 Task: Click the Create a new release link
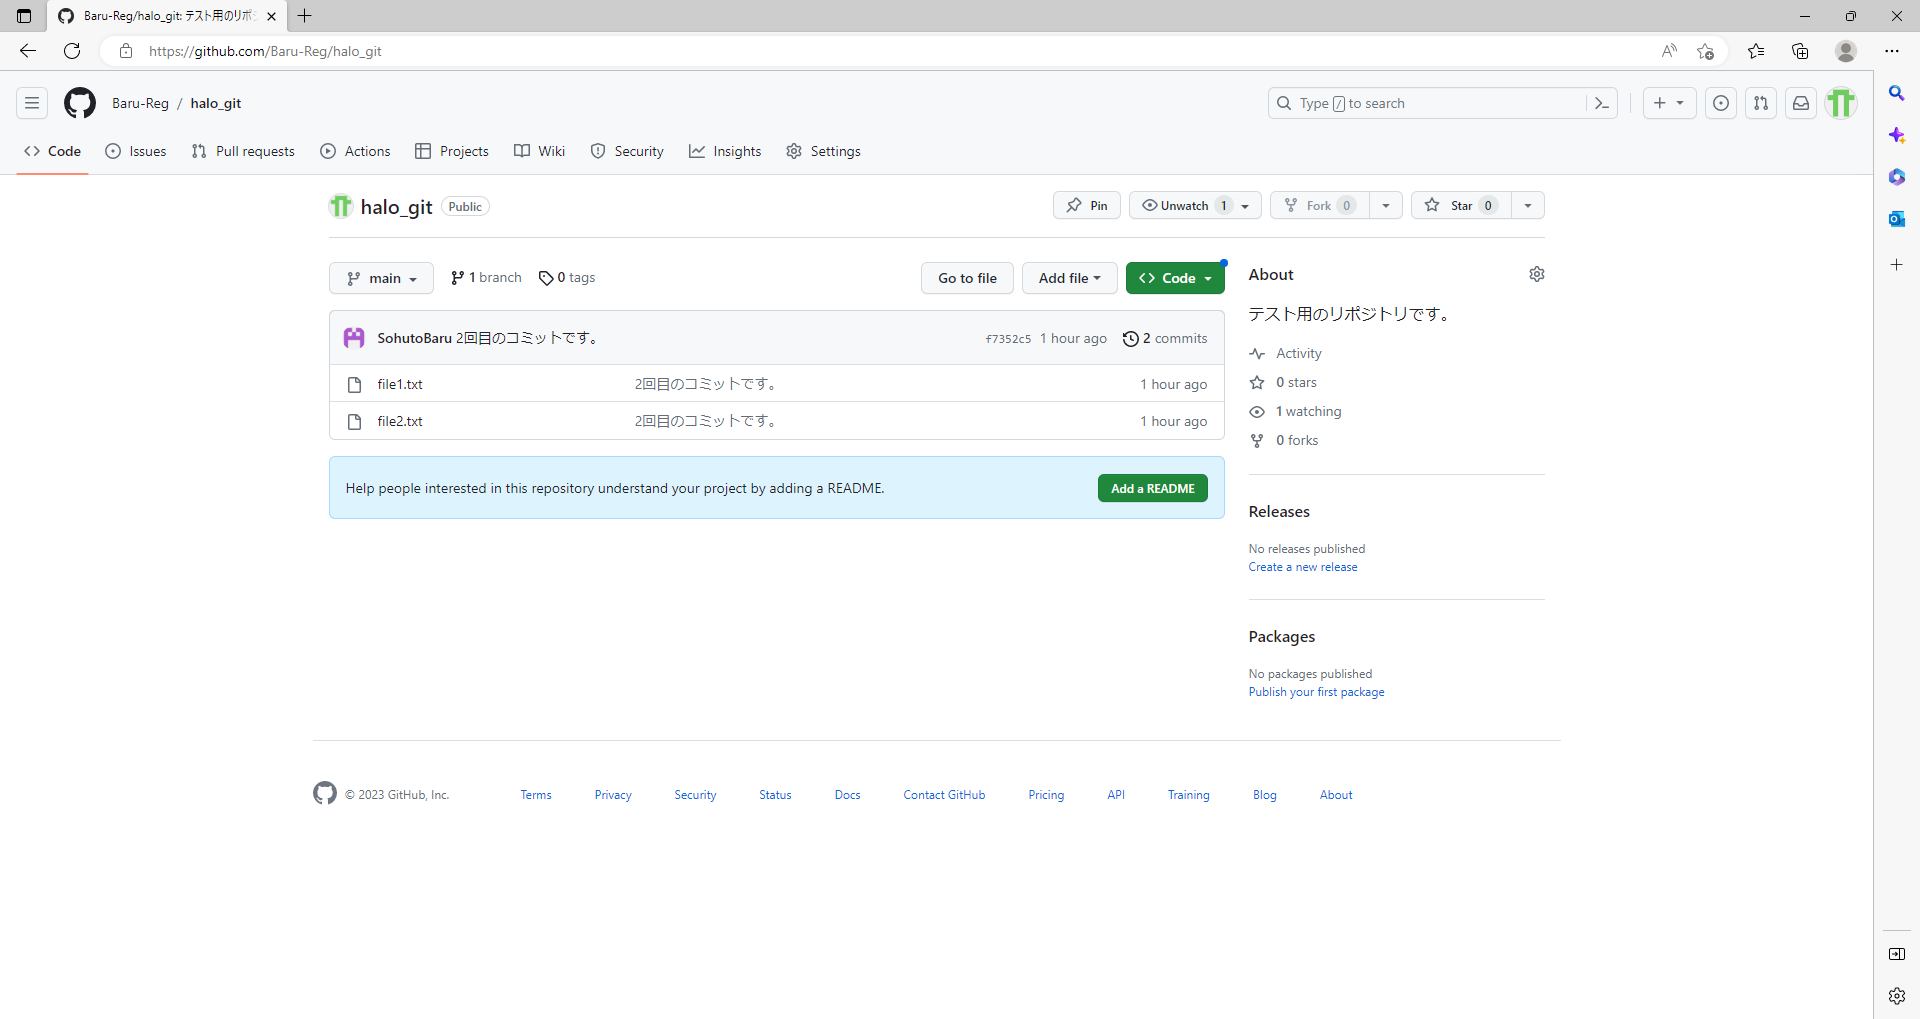[x=1303, y=567]
